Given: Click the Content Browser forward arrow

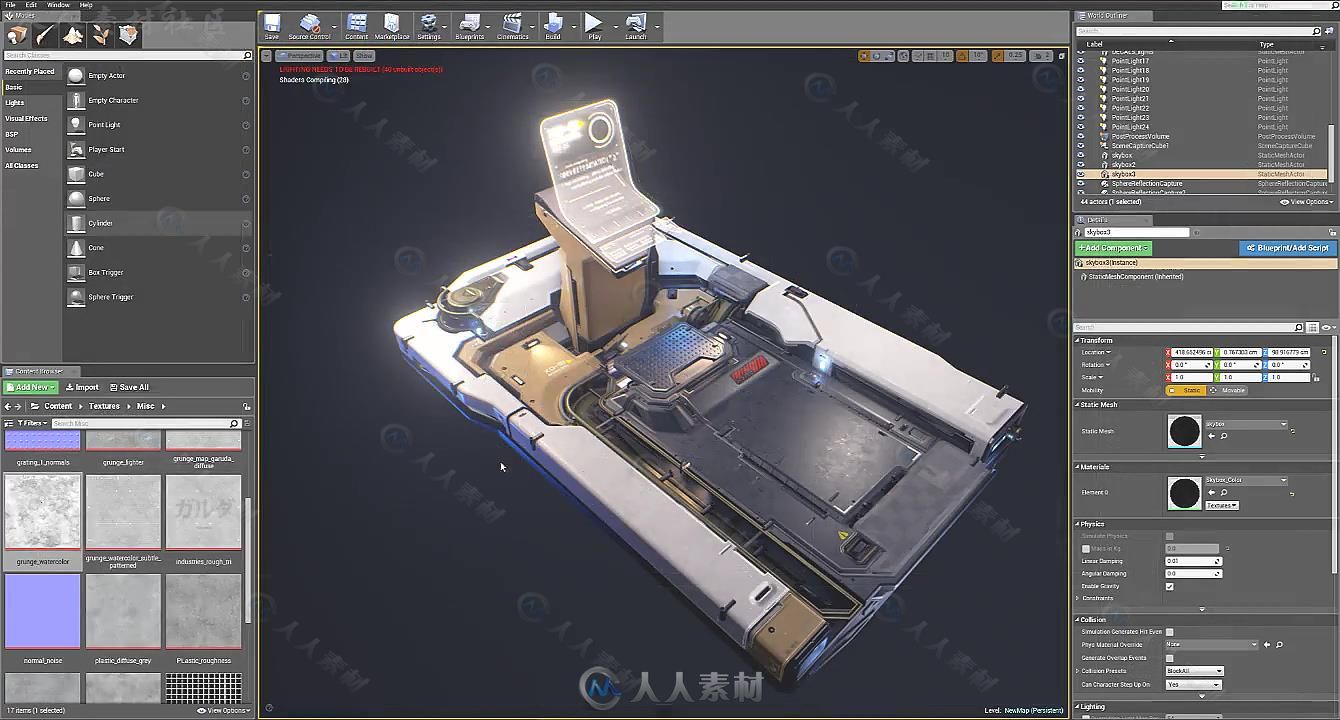Looking at the screenshot, I should [x=19, y=406].
